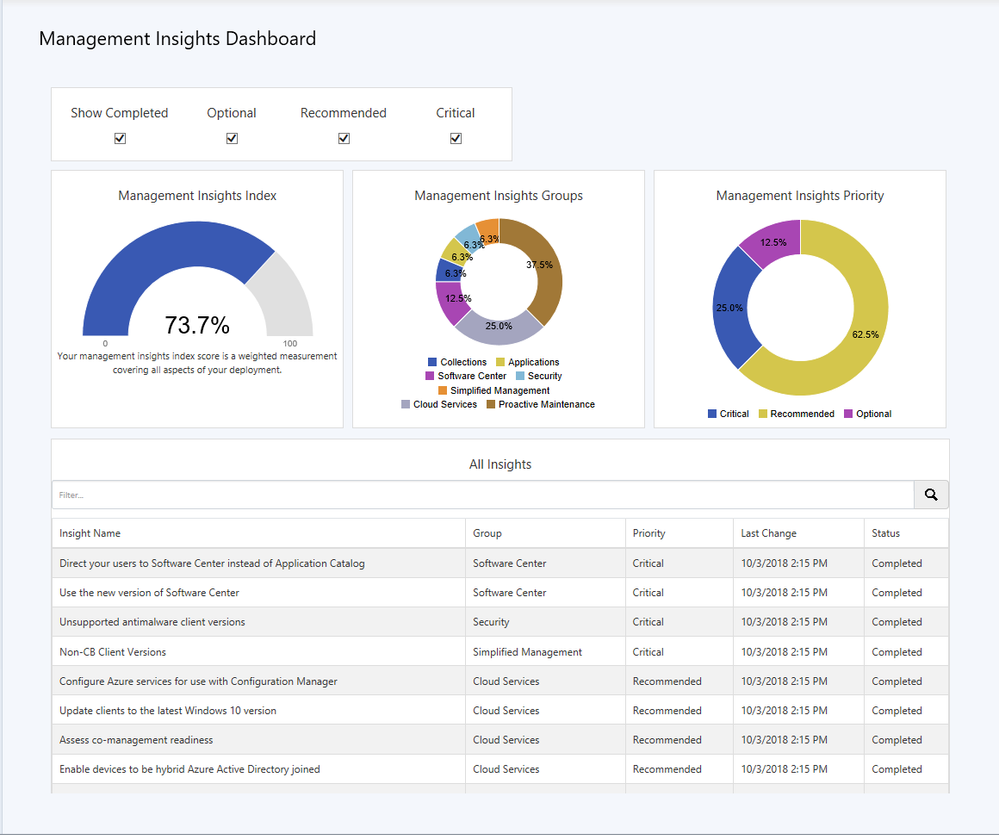Viewport: 999px width, 835px height.
Task: Click the Priority column header
Action: coord(649,533)
